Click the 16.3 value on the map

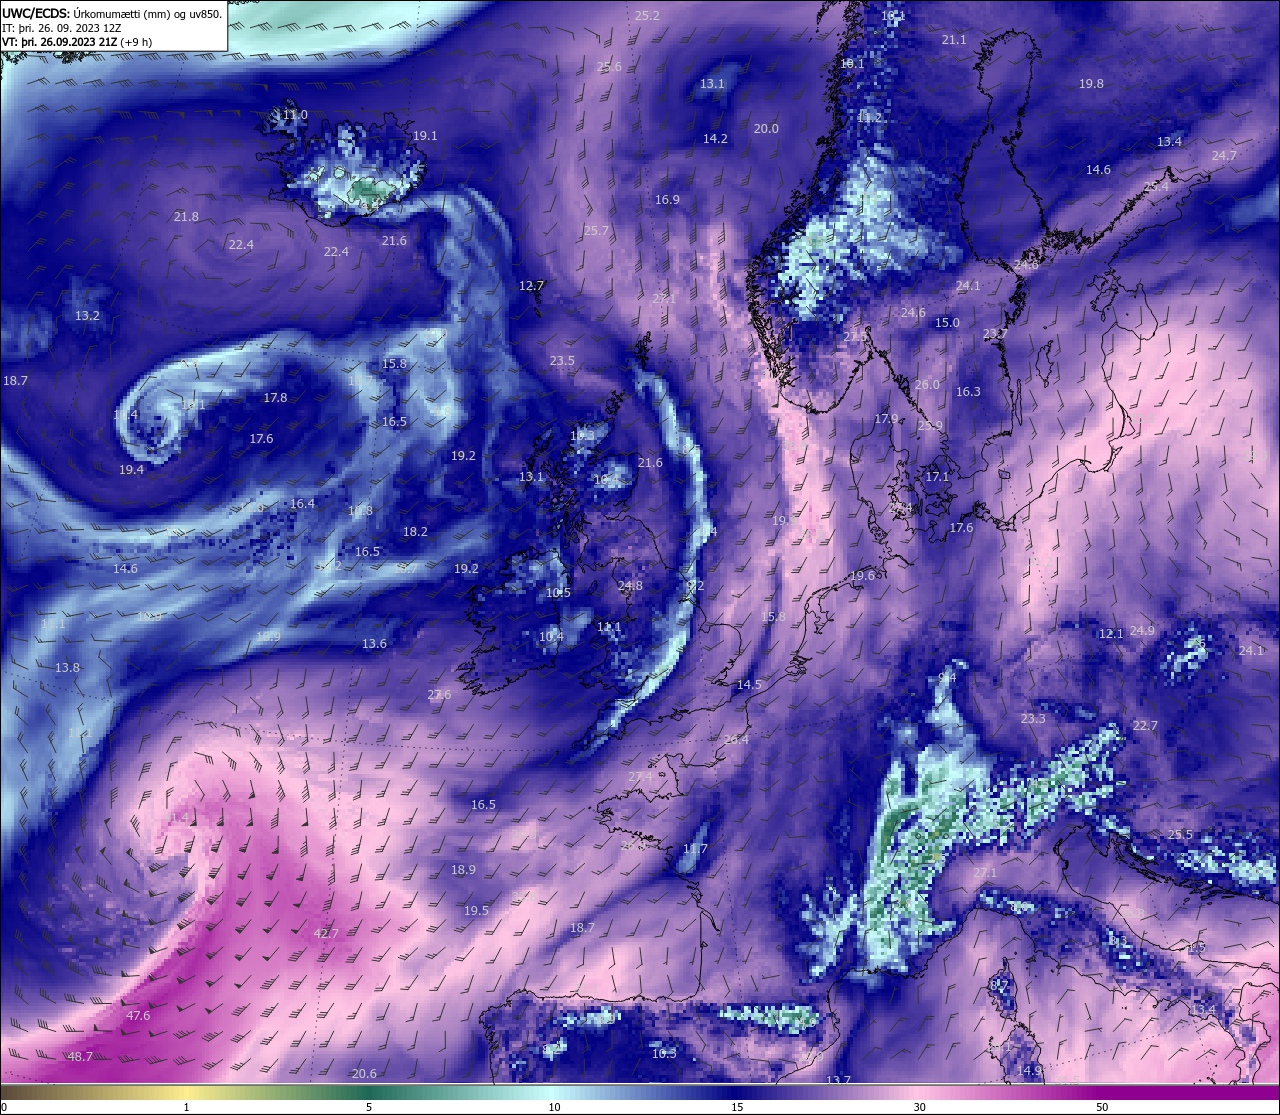(968, 391)
